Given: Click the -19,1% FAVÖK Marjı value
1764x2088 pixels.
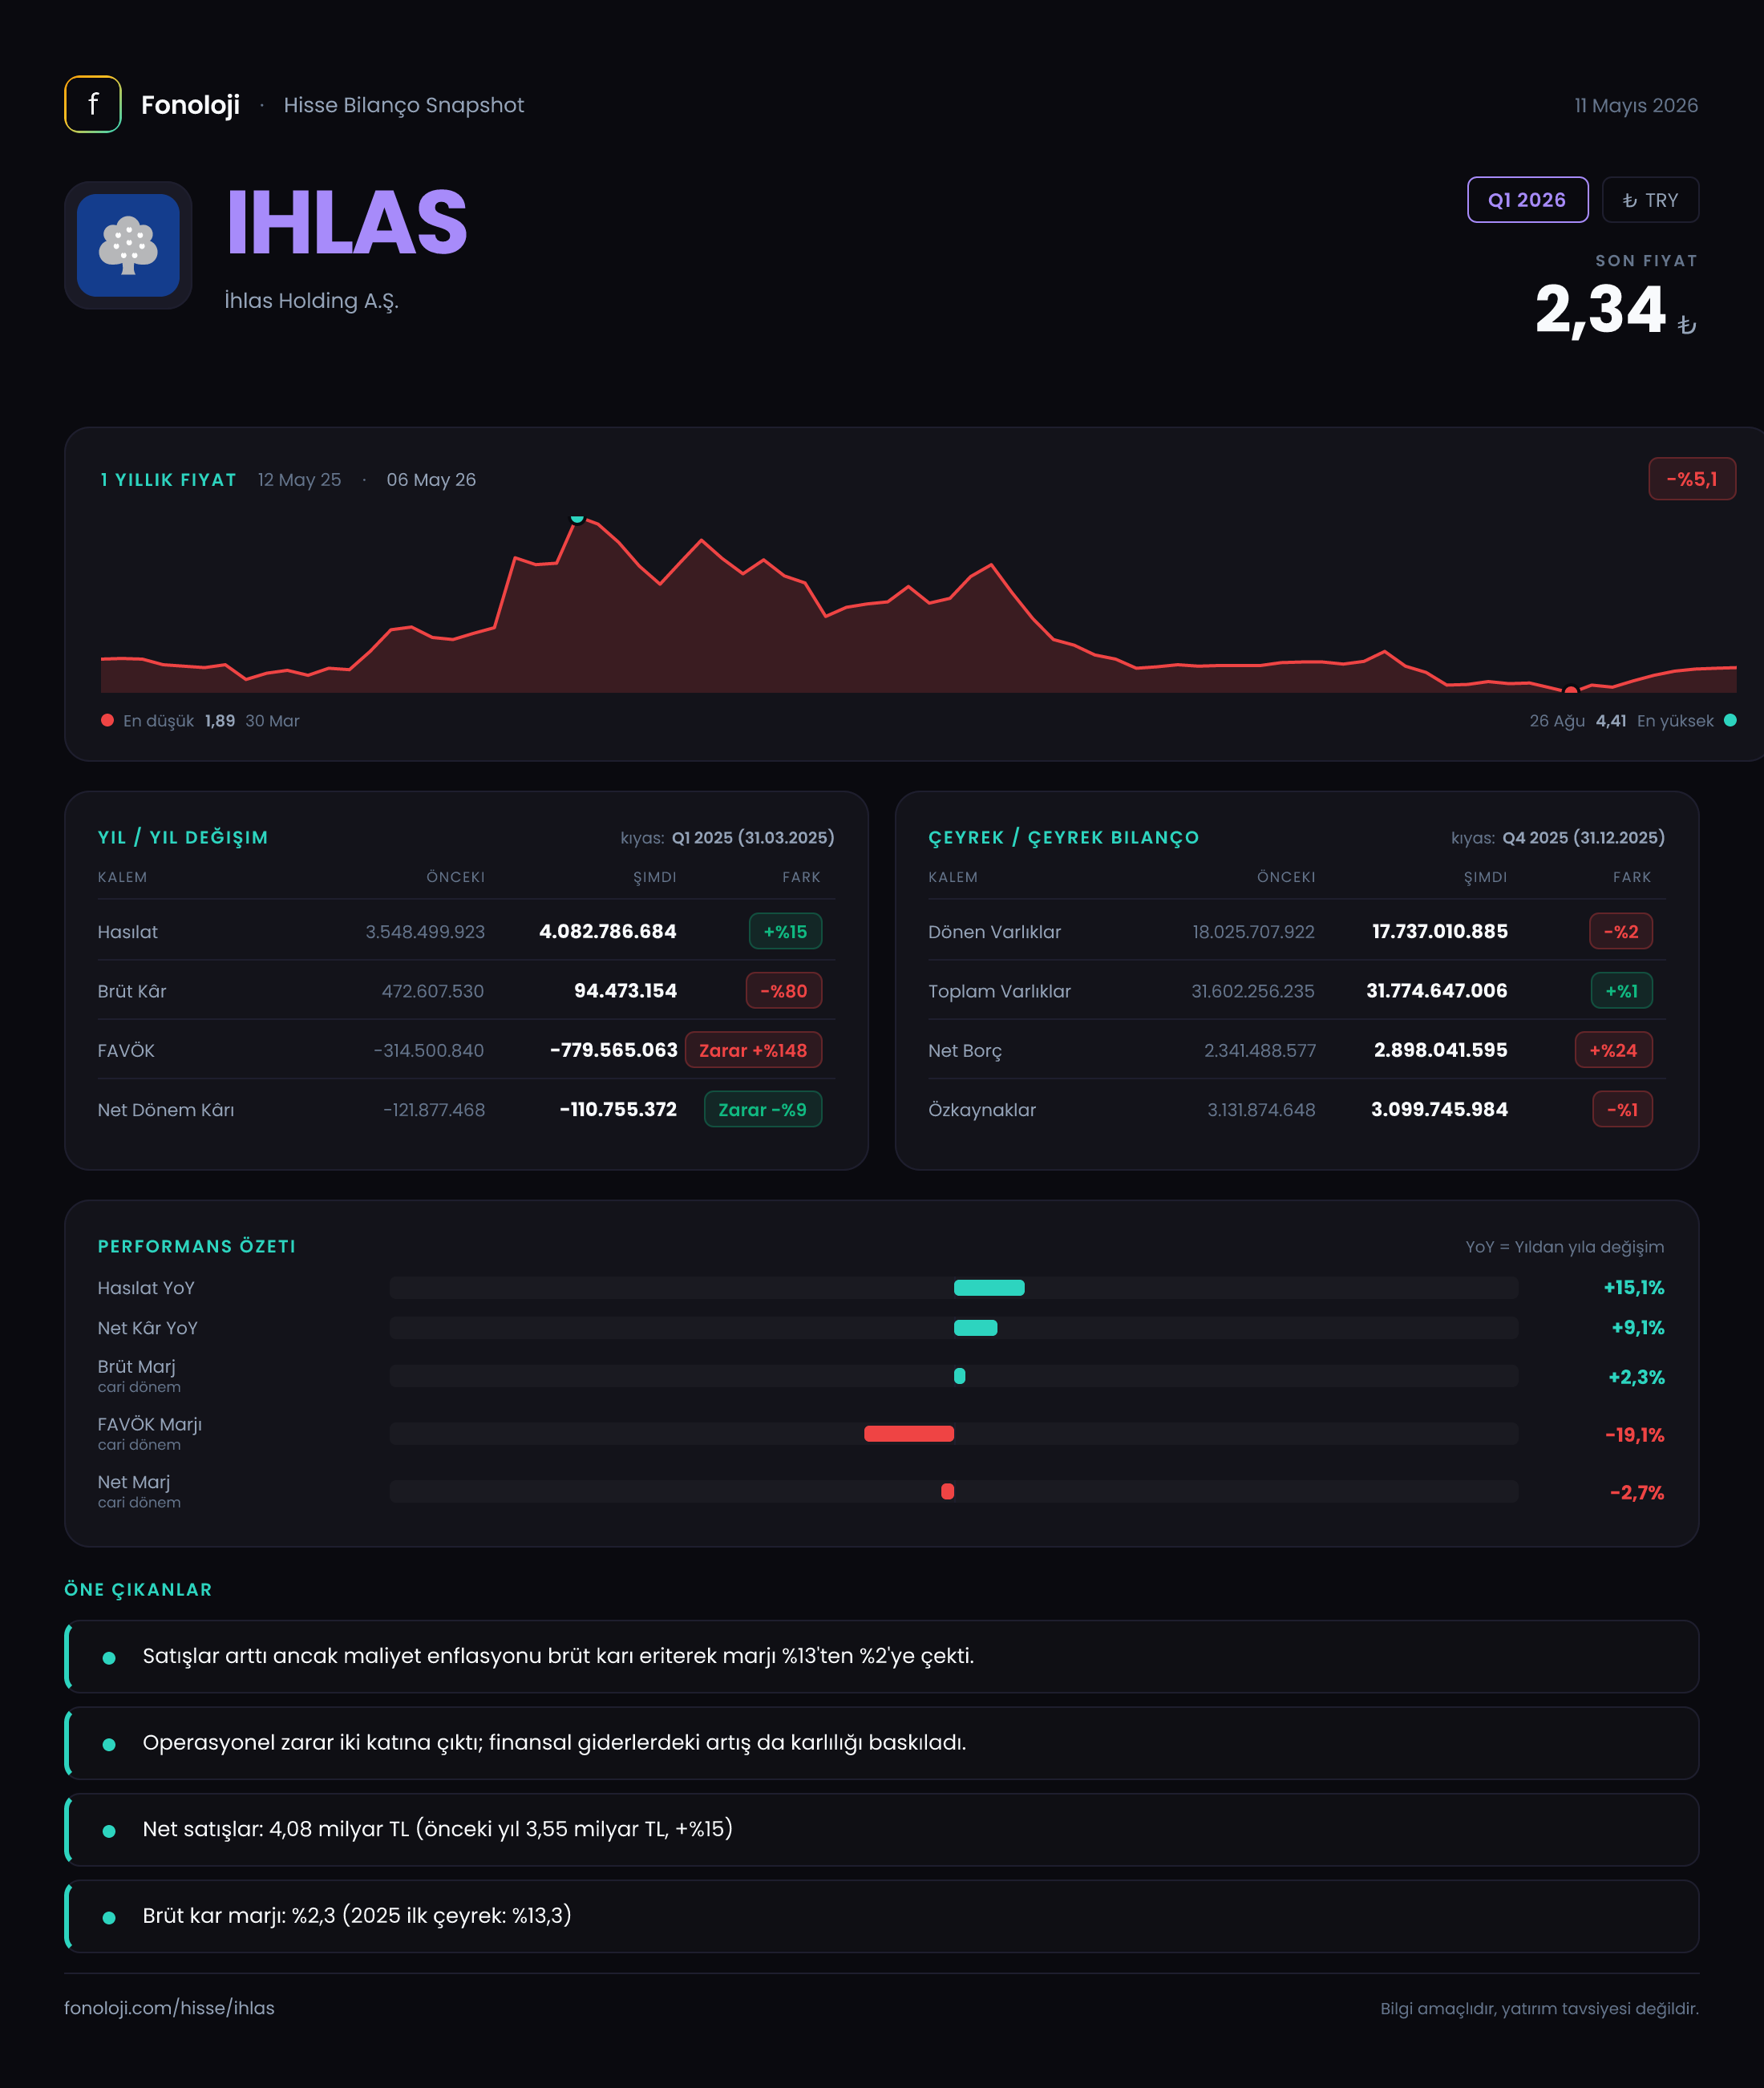Looking at the screenshot, I should tap(1635, 1434).
